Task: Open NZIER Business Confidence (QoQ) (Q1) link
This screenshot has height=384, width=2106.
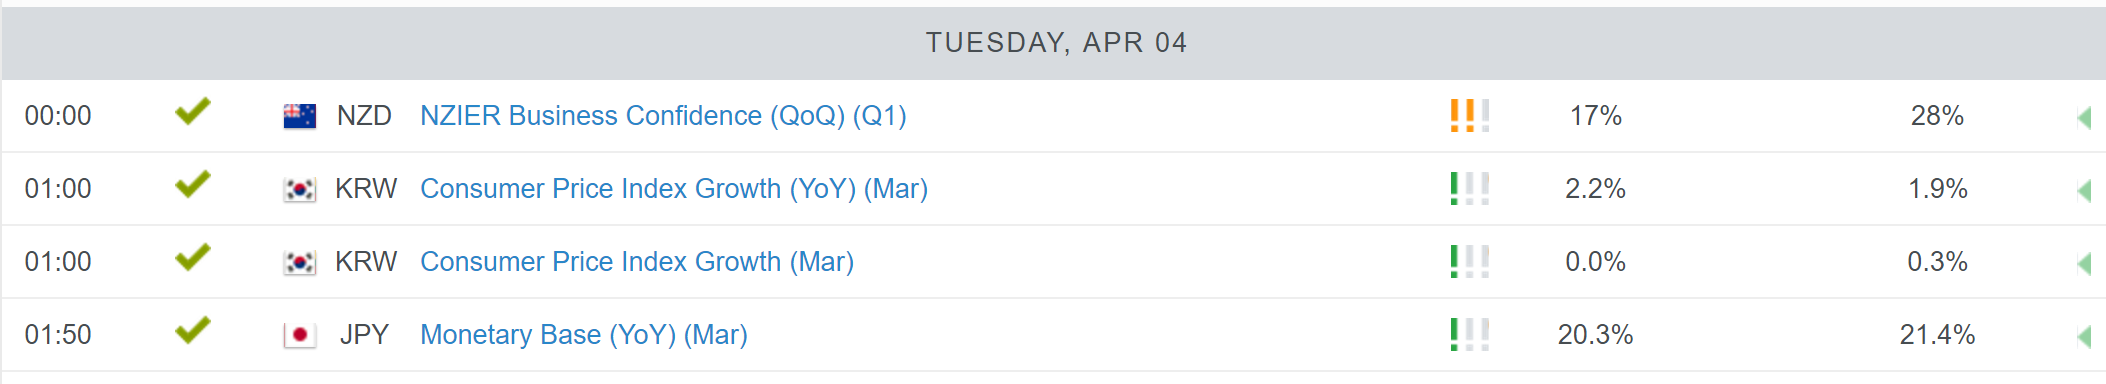Action: pyautogui.click(x=663, y=116)
